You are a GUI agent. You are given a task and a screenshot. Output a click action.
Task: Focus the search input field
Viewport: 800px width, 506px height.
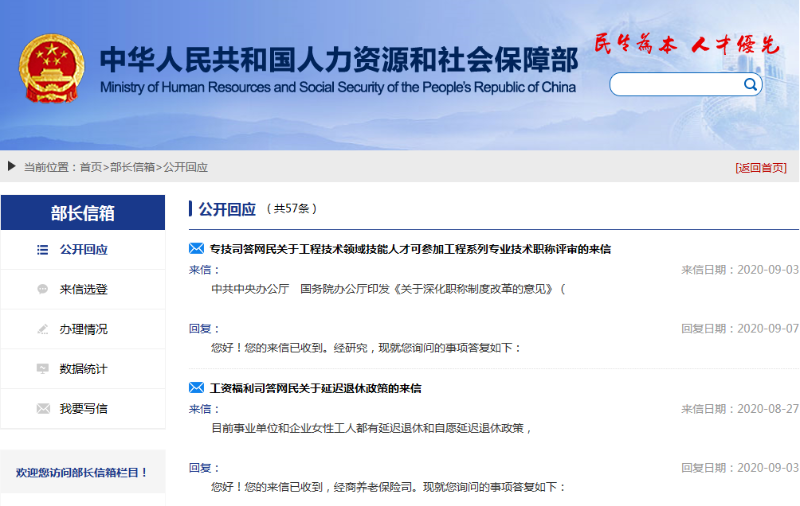point(675,85)
